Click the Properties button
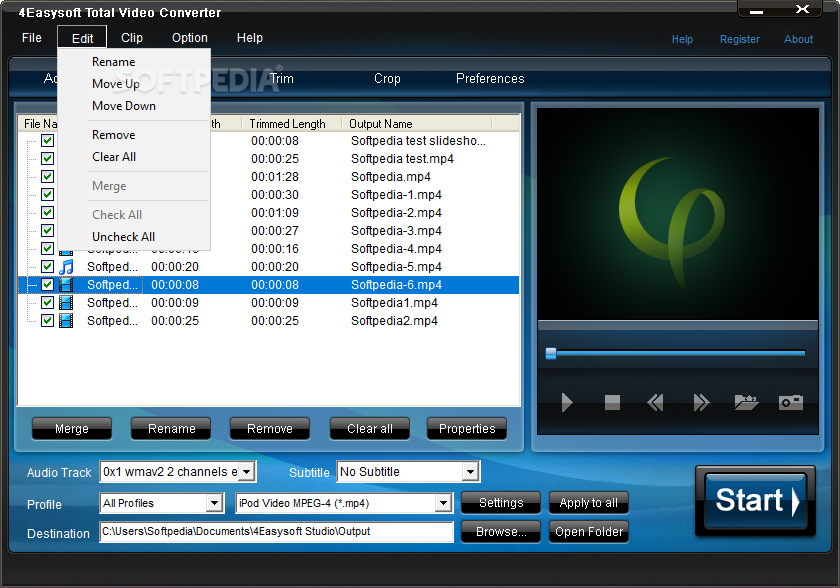The image size is (840, 588). pos(467,429)
